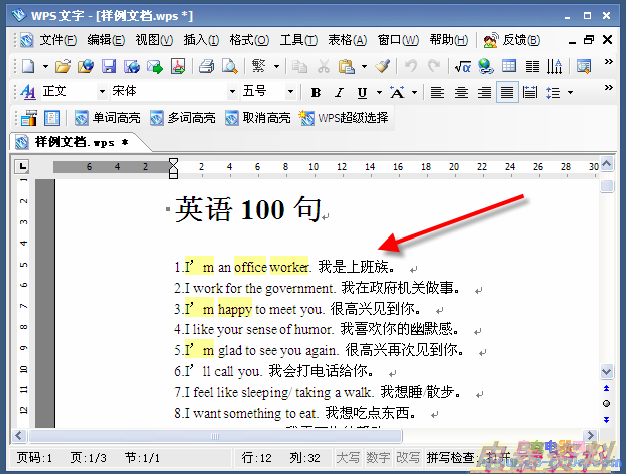626x474 pixels.
Task: Click the square root formula icon
Action: [x=462, y=67]
